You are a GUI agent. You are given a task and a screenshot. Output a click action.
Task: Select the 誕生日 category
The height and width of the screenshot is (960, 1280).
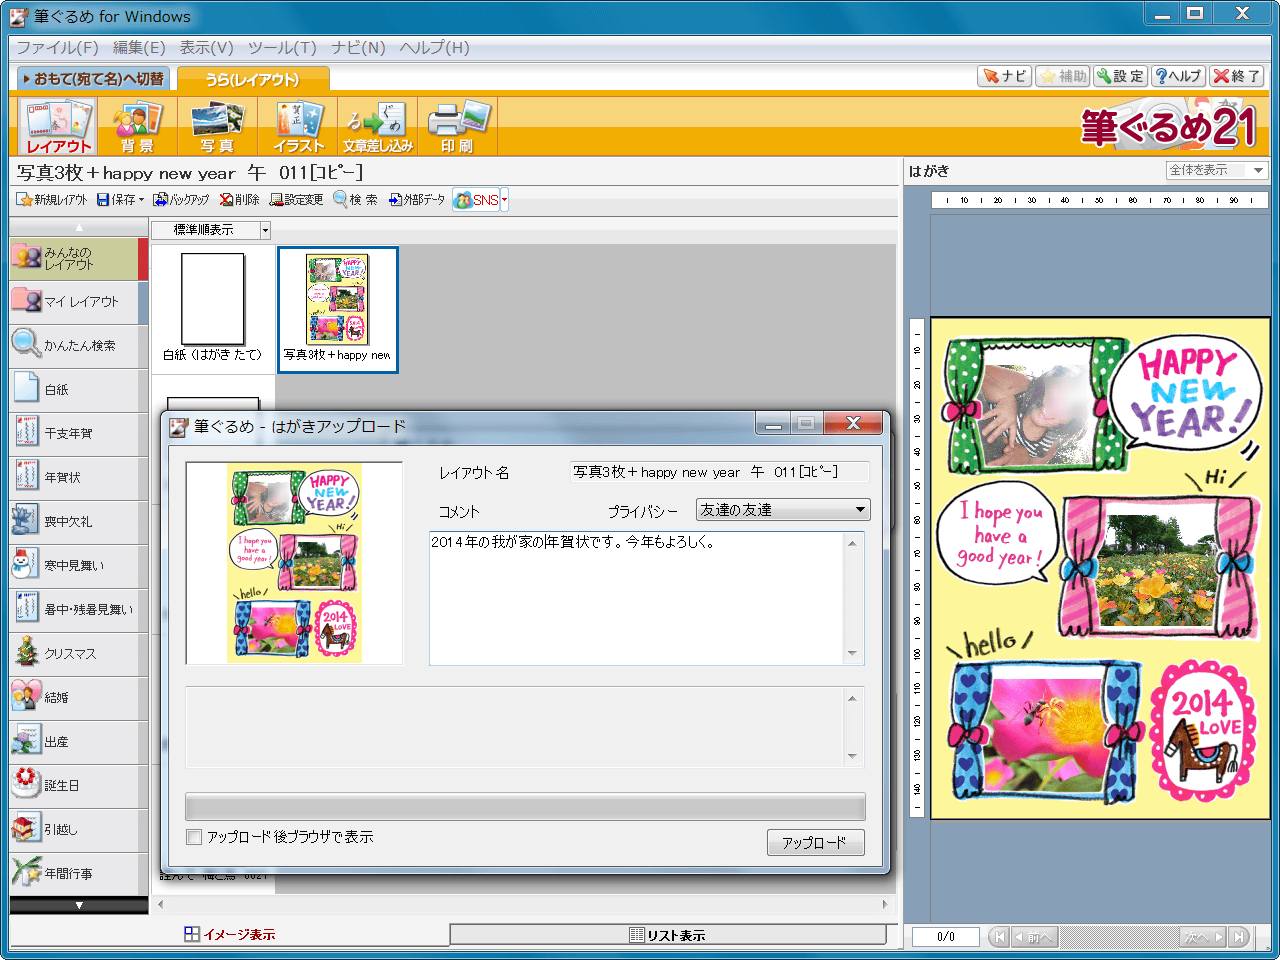(79, 786)
